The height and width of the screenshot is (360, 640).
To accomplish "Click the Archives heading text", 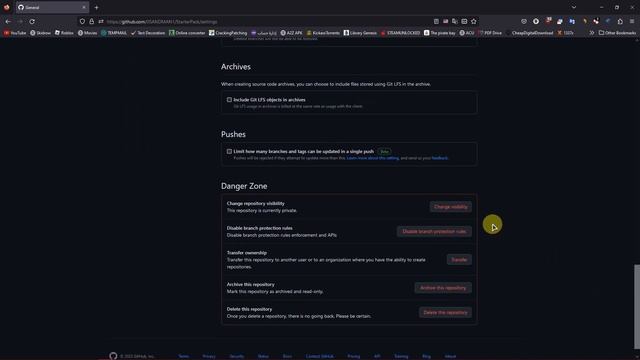I will pyautogui.click(x=236, y=67).
